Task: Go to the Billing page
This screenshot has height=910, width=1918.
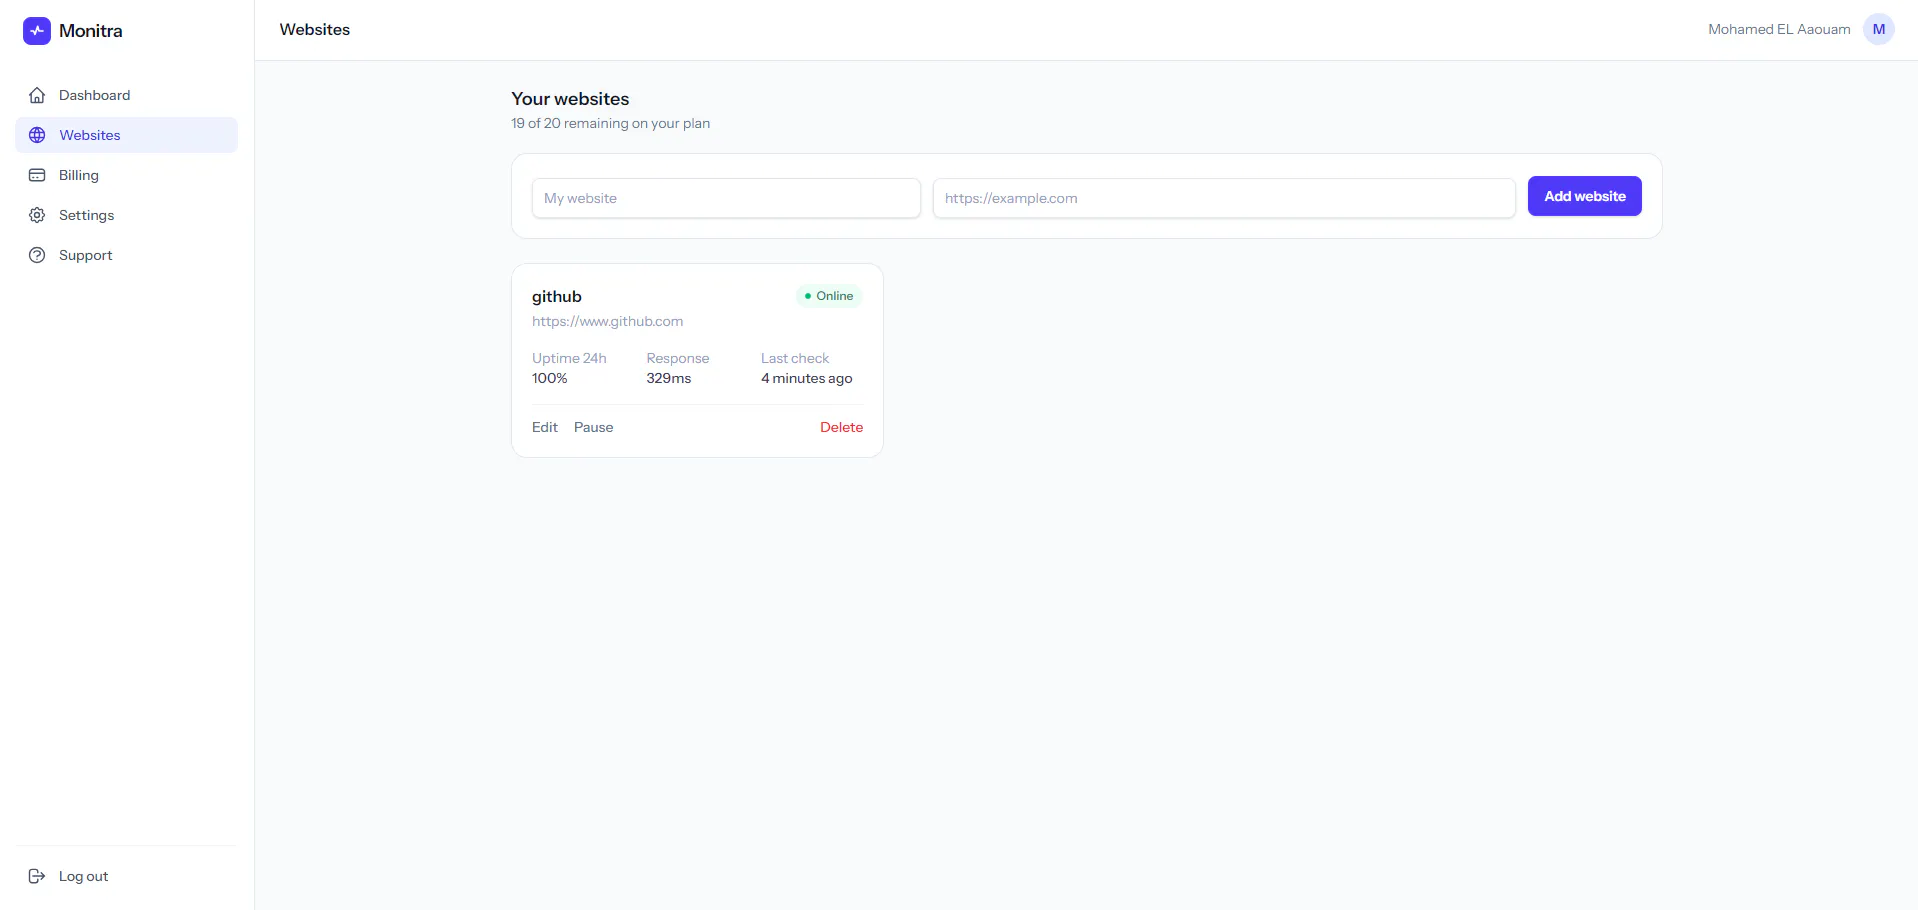Action: pos(126,175)
